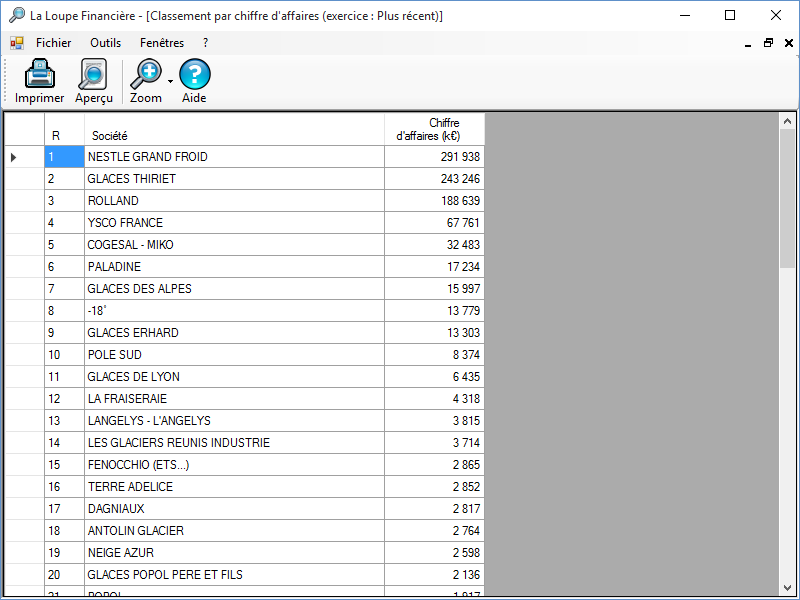This screenshot has height=600, width=800.
Task: Select the 243 246 revenue cell
Action: coord(434,179)
